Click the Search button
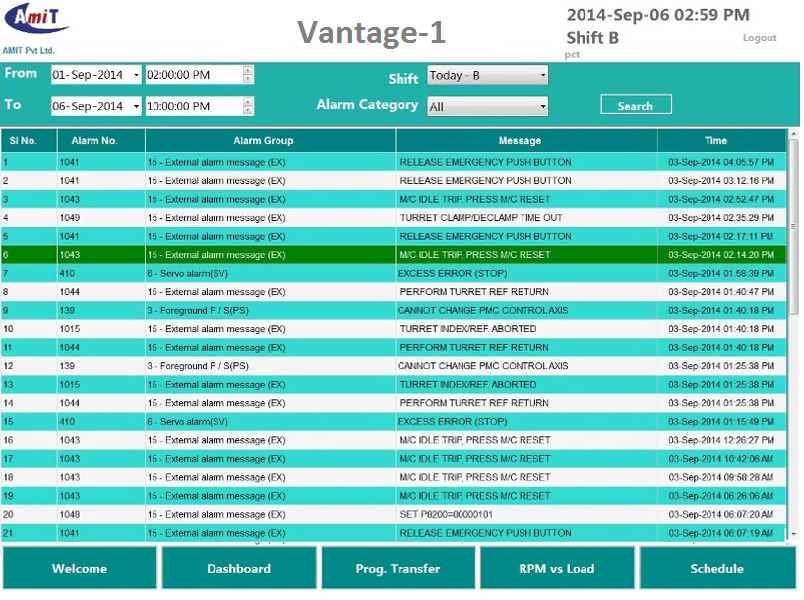Image resolution: width=804 pixels, height=600 pixels. click(x=636, y=105)
